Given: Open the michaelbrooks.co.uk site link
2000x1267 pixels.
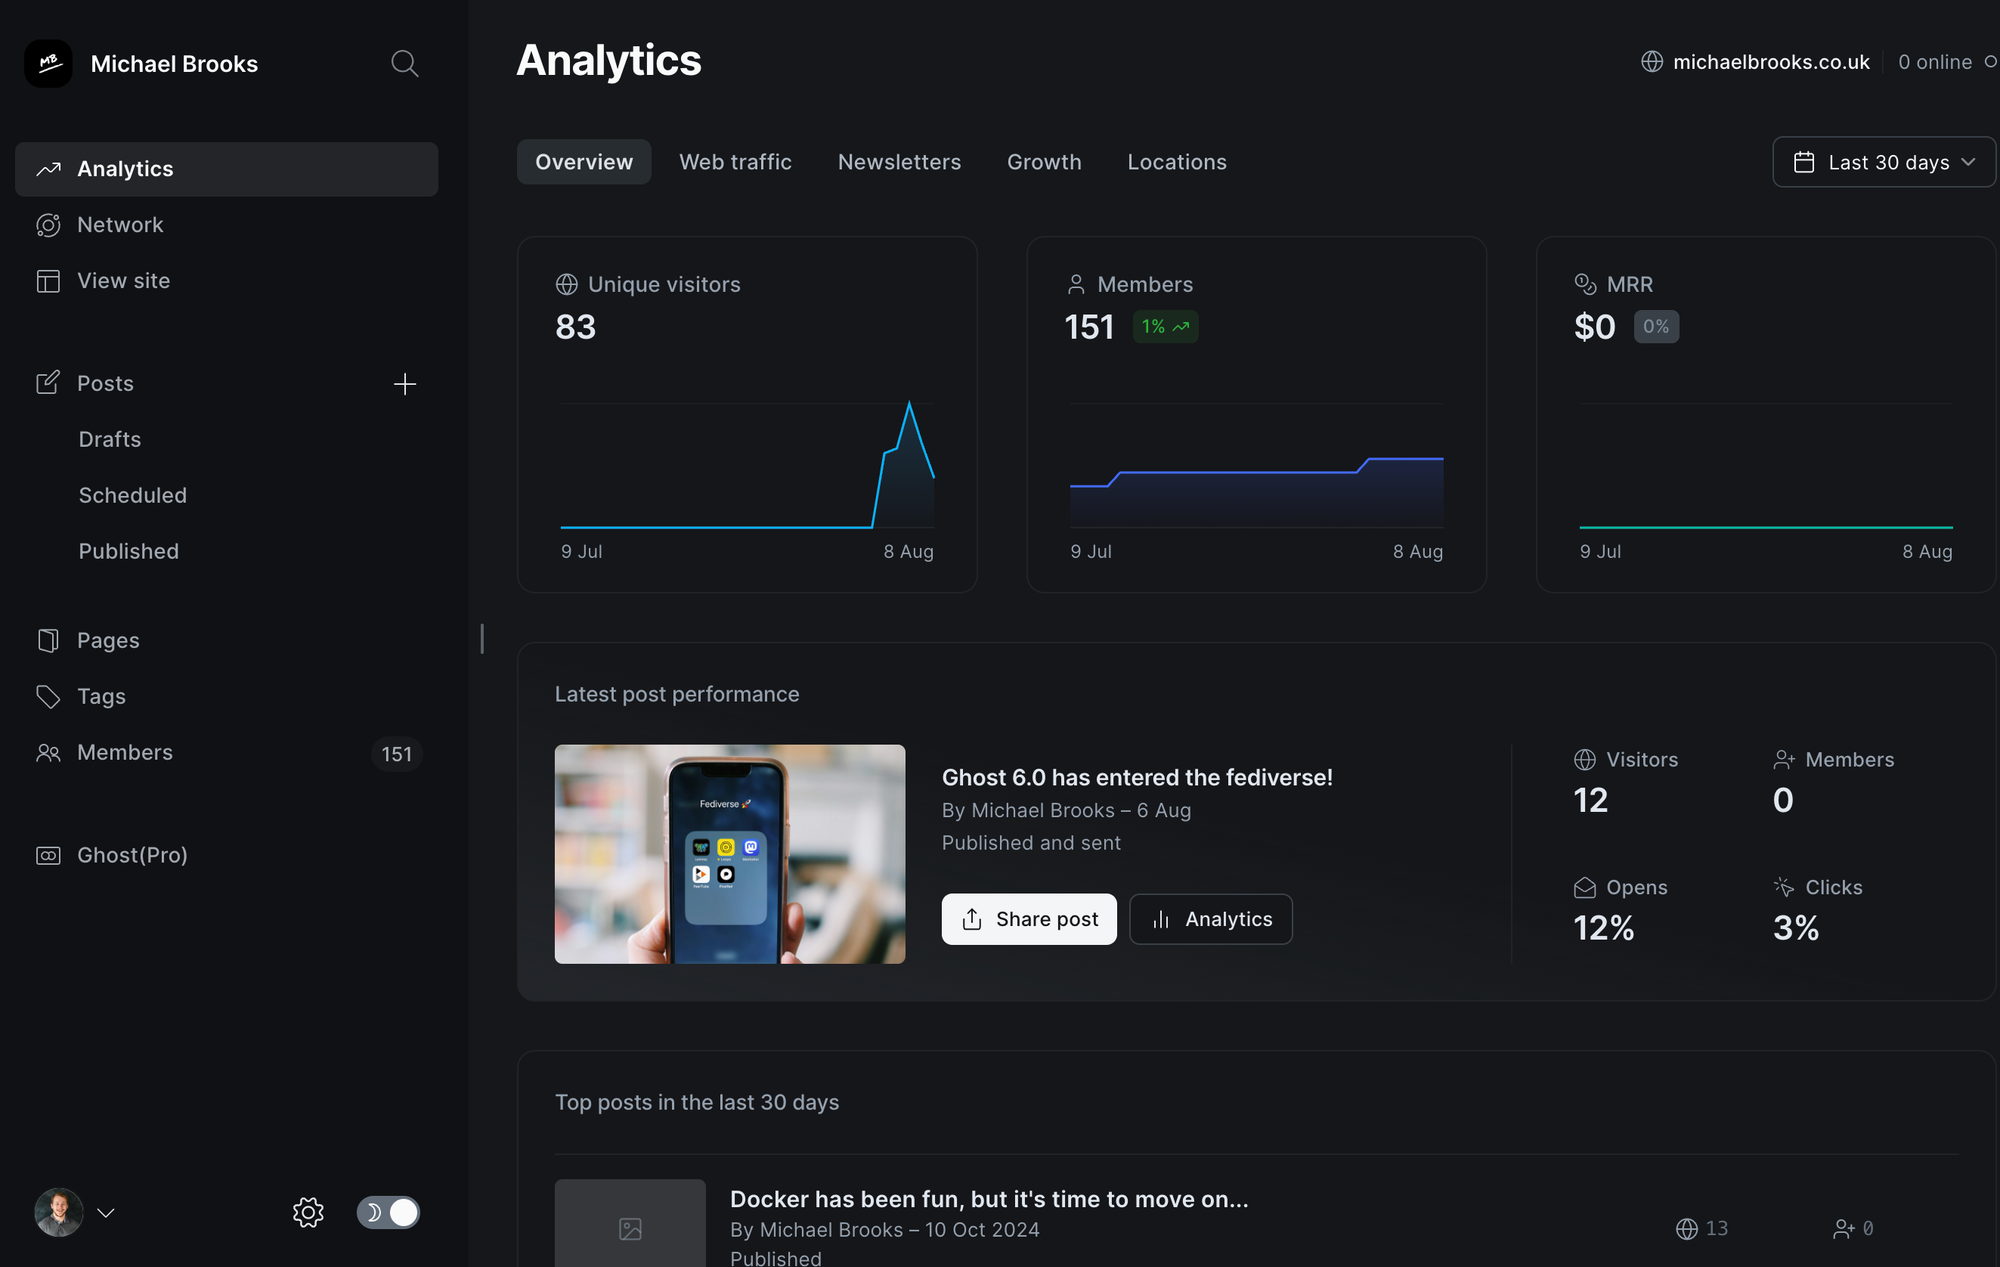Looking at the screenshot, I should 1770,62.
